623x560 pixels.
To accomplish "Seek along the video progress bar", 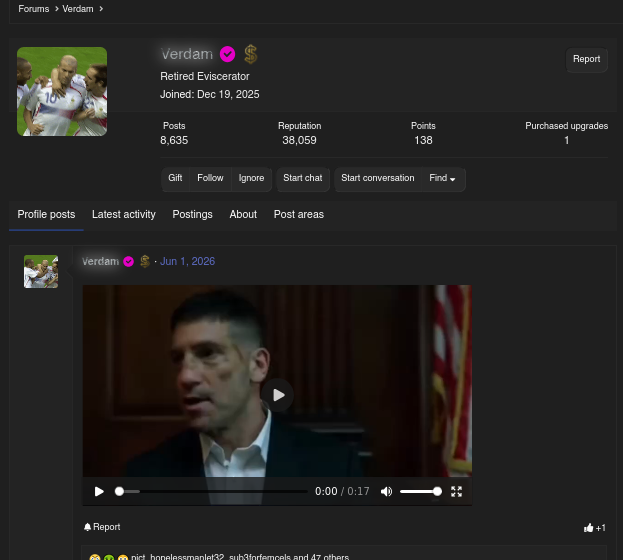I will (211, 492).
